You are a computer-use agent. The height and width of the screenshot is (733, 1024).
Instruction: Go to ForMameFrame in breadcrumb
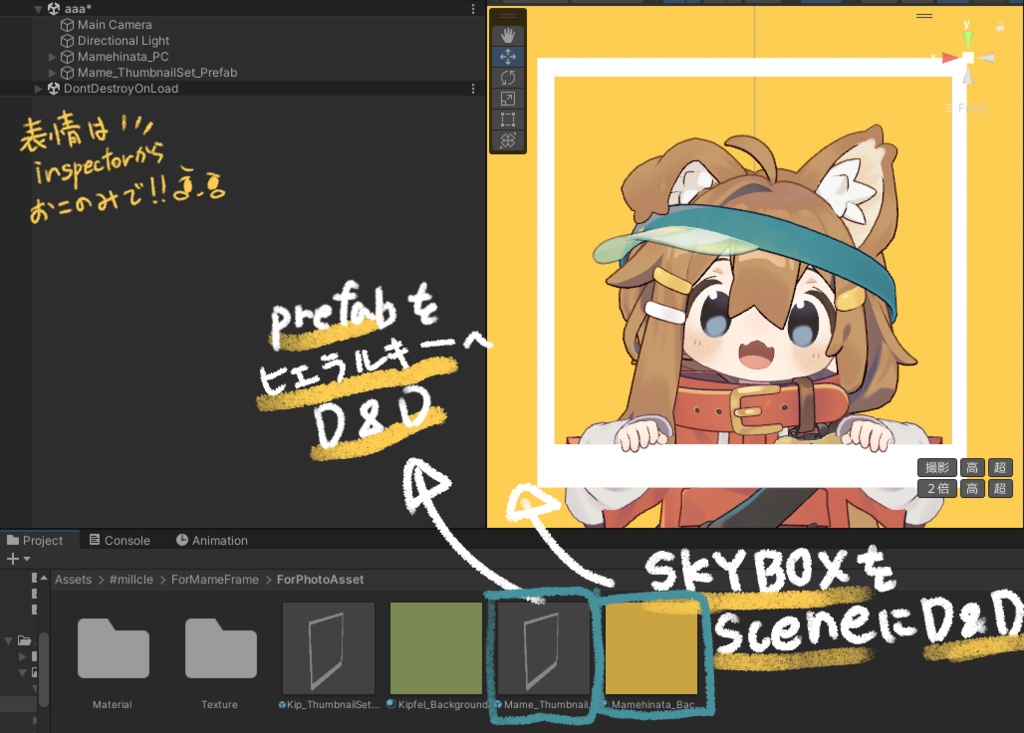[215, 579]
